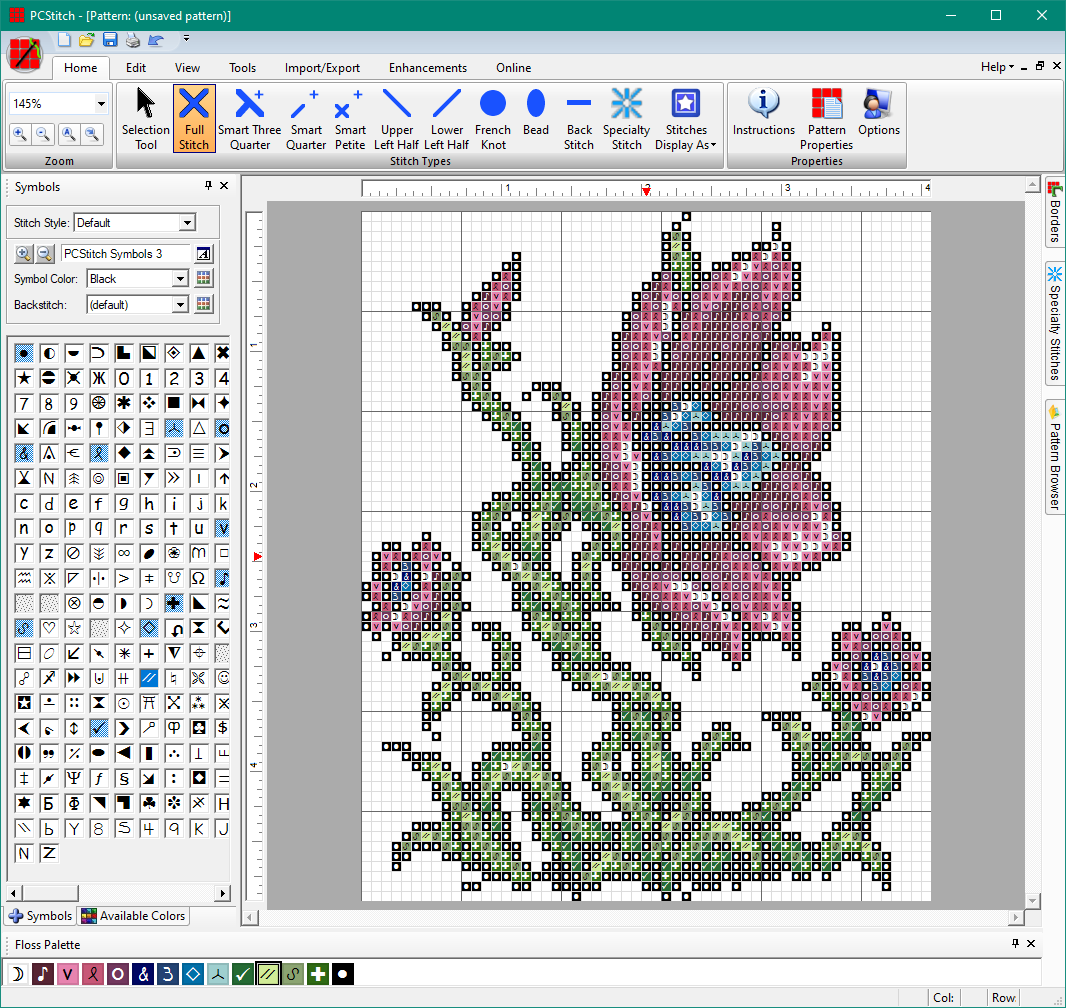Pin the Symbols panel
The width and height of the screenshot is (1066, 1008).
coord(209,186)
